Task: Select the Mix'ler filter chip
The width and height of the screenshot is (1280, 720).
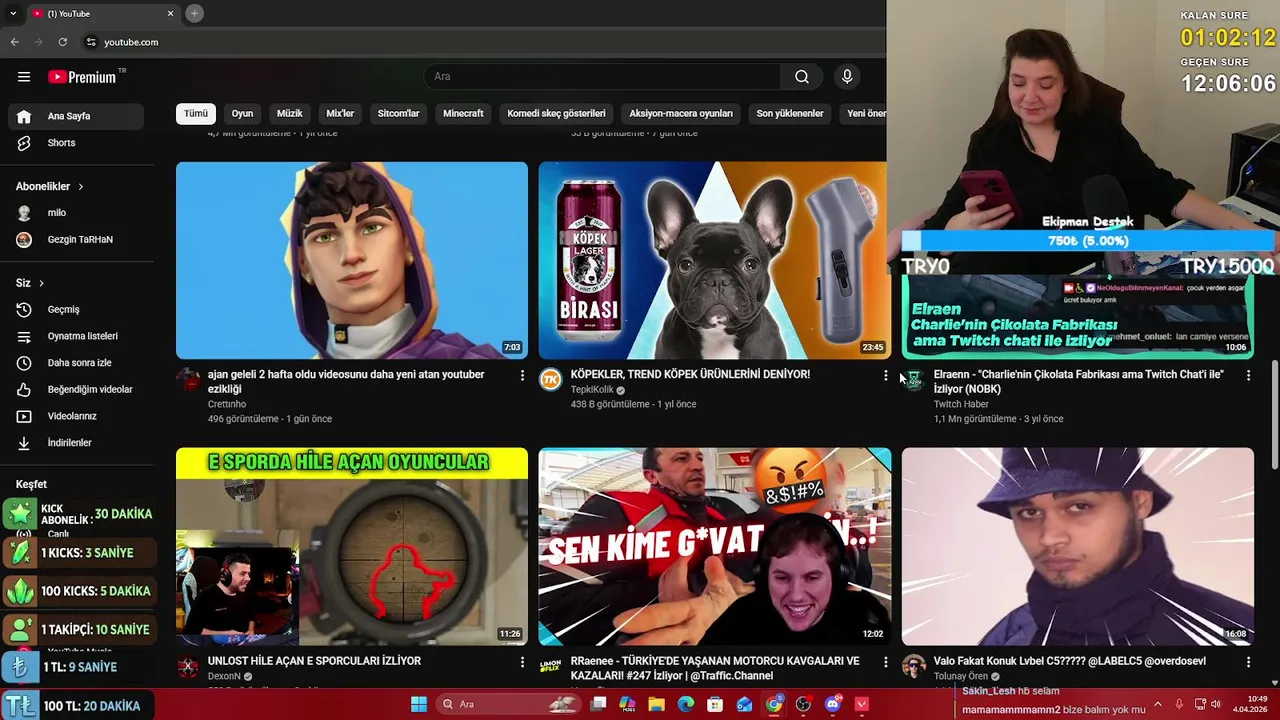Action: (x=340, y=114)
